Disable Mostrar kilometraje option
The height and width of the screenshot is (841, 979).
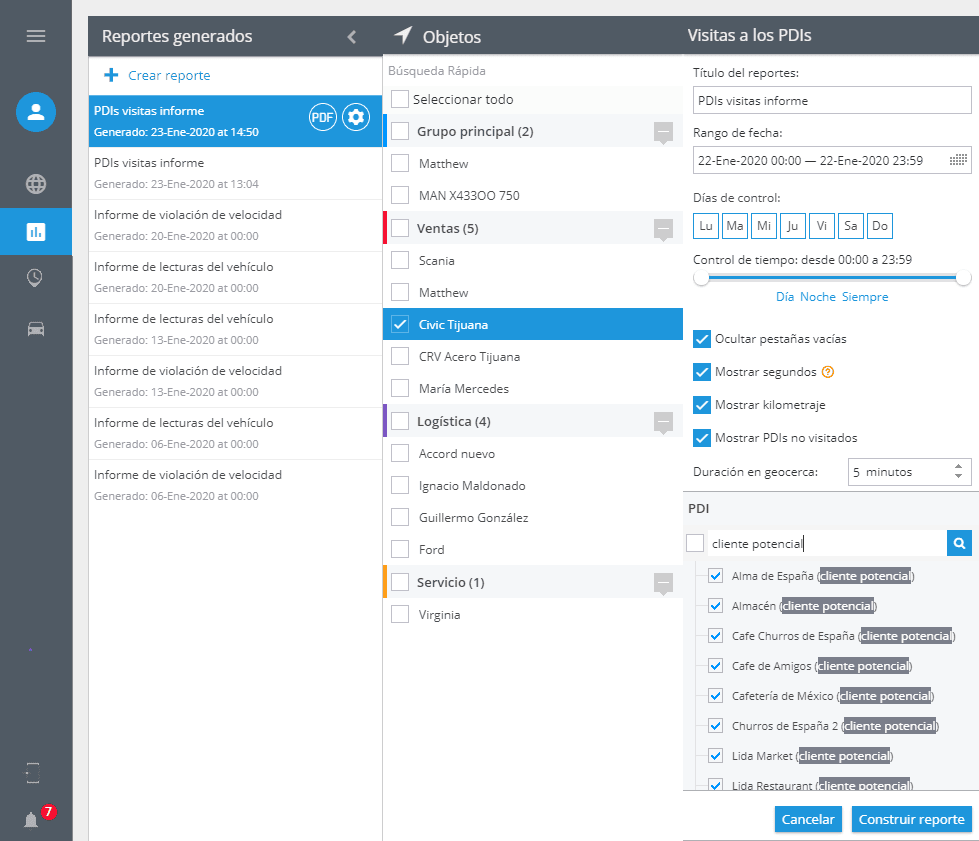pyautogui.click(x=702, y=405)
